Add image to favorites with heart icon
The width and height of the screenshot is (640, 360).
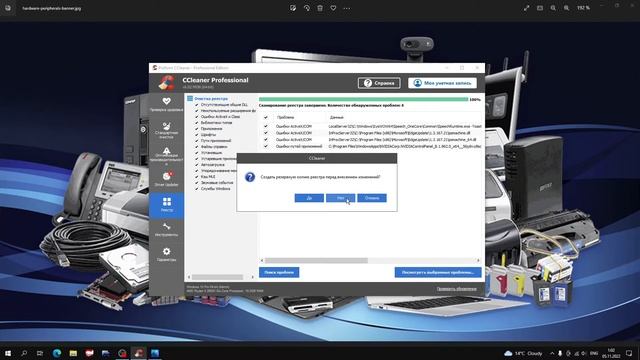[333, 8]
